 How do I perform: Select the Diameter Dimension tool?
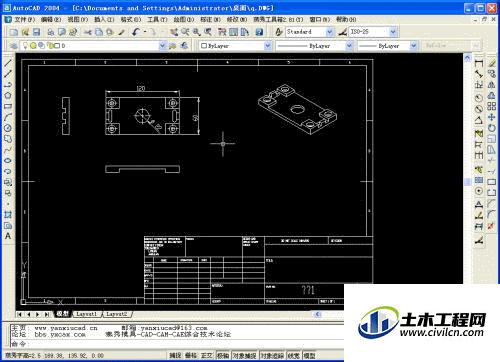[479, 109]
